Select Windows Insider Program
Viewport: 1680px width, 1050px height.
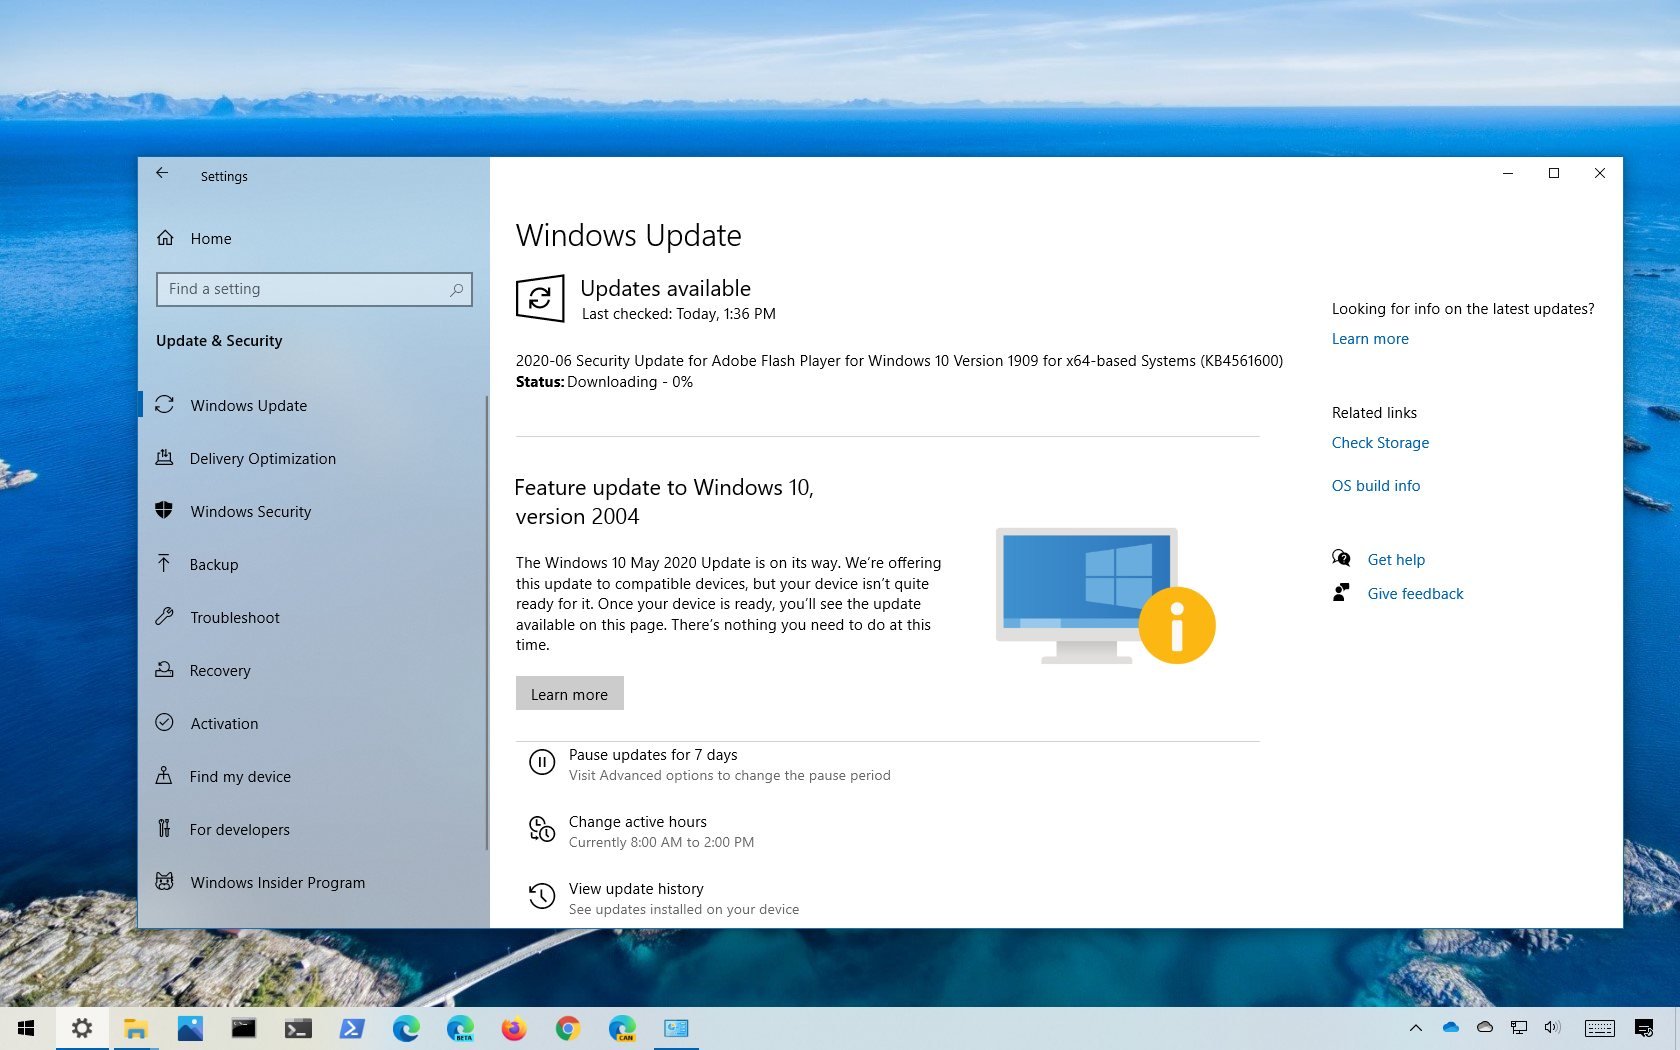pos(277,883)
